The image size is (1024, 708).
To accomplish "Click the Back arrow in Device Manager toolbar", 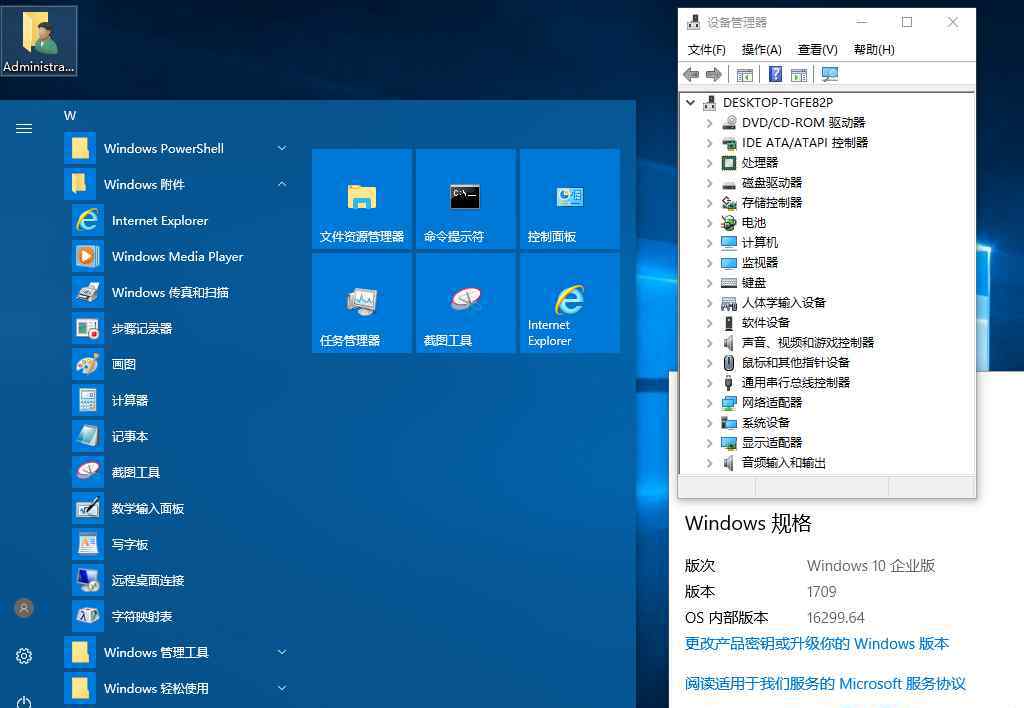I will (691, 74).
